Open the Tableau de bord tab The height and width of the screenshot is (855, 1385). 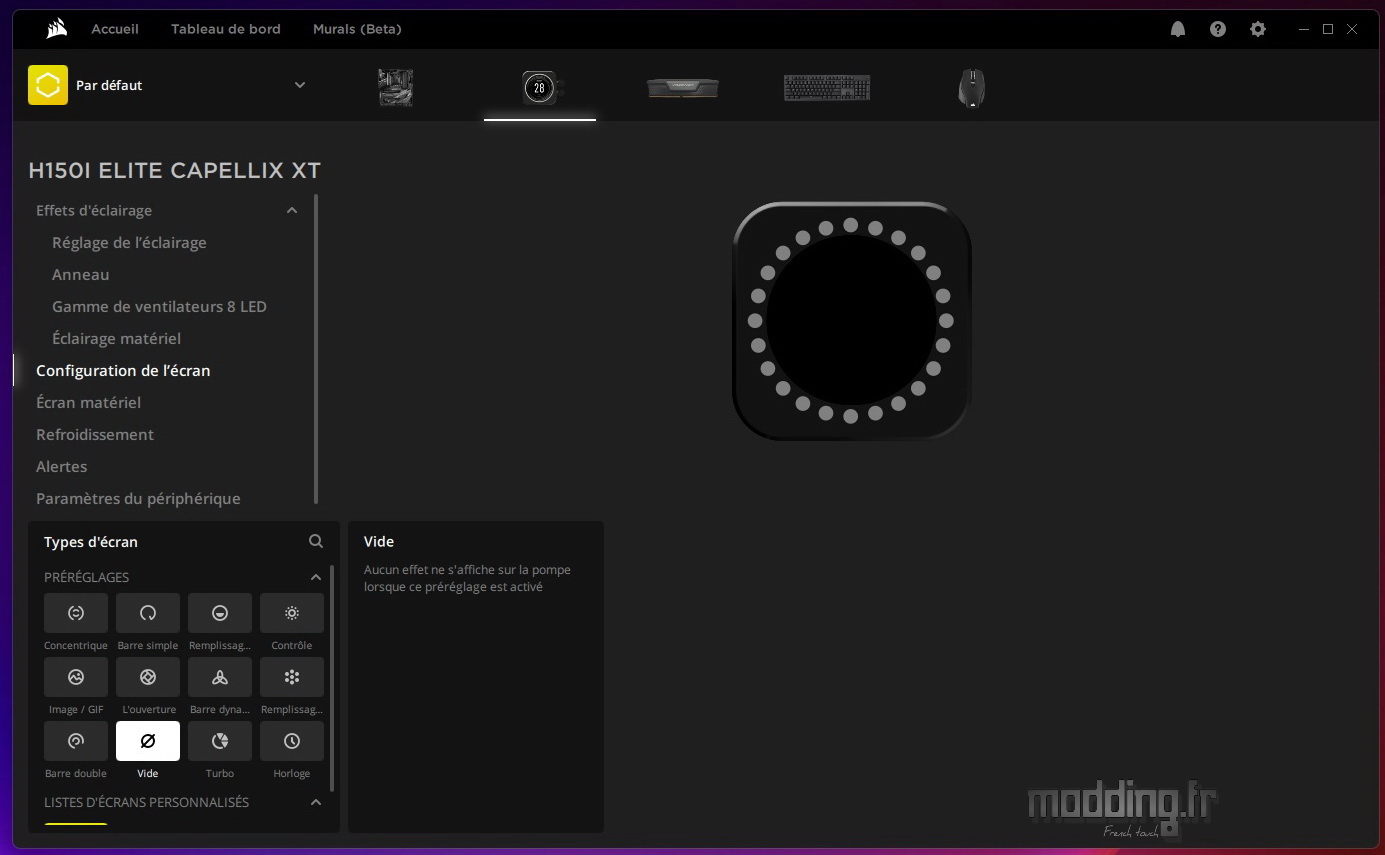click(x=226, y=29)
